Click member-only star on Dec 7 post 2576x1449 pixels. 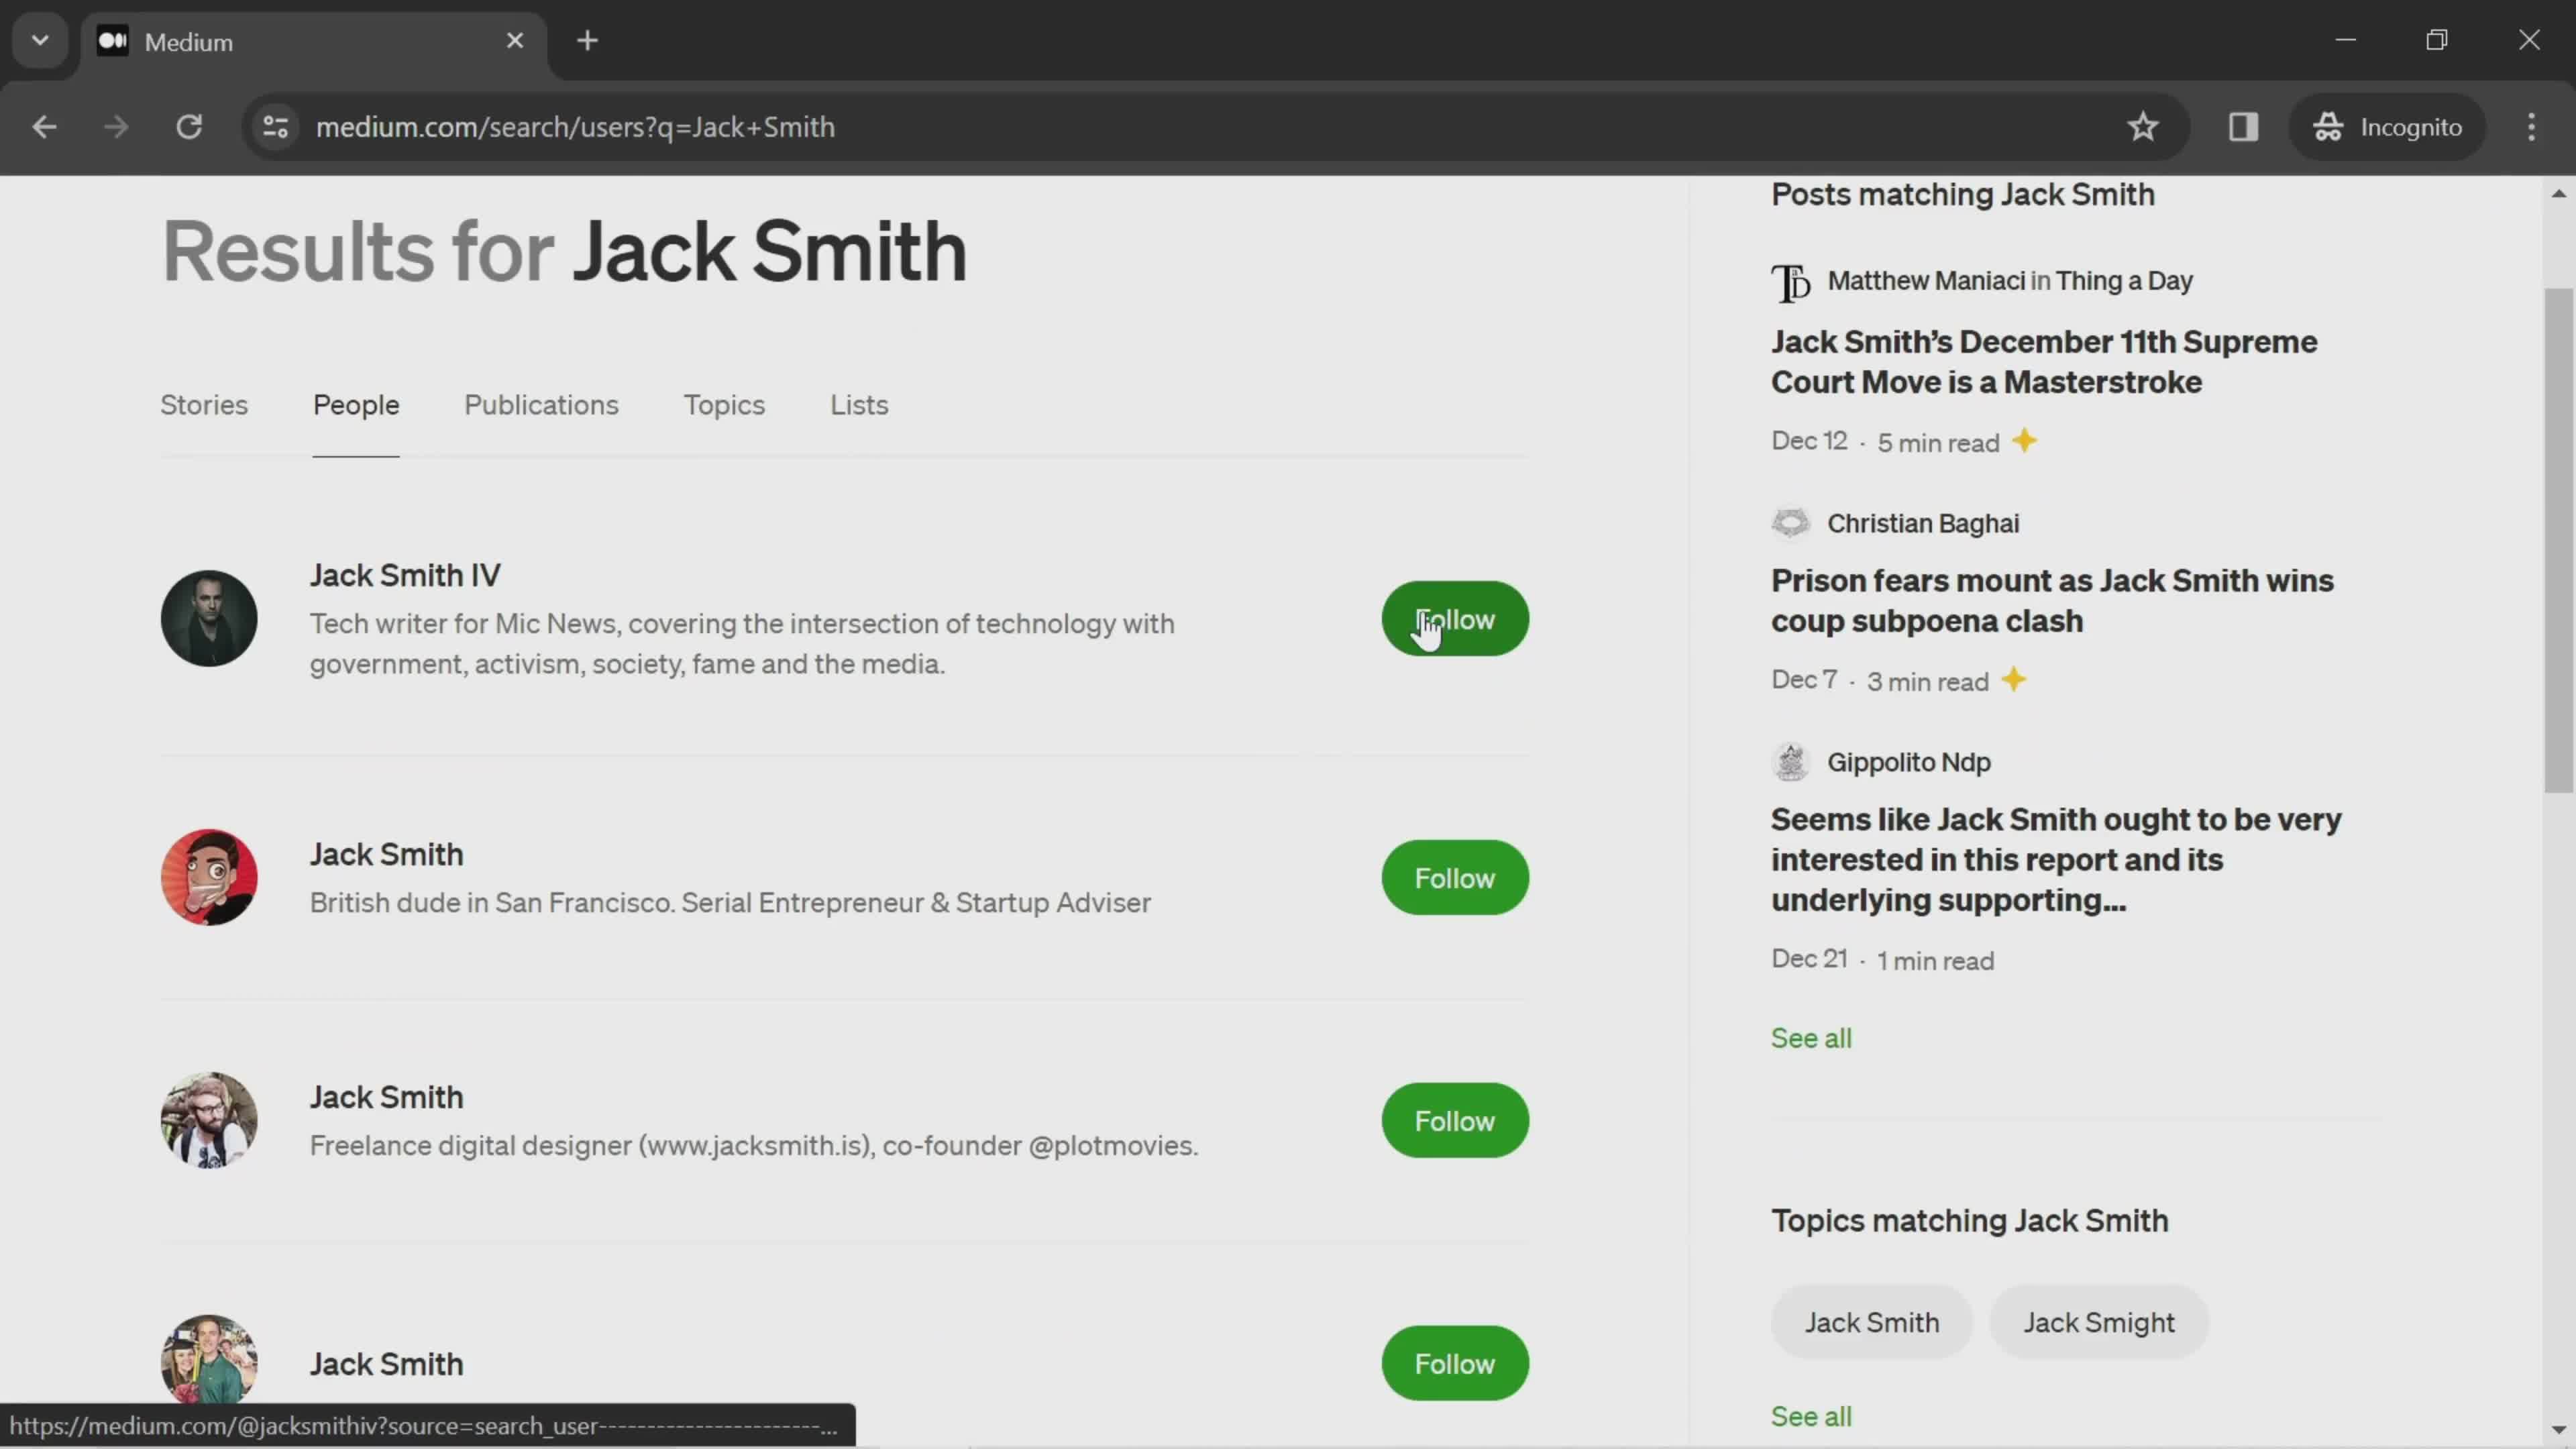pyautogui.click(x=2014, y=680)
